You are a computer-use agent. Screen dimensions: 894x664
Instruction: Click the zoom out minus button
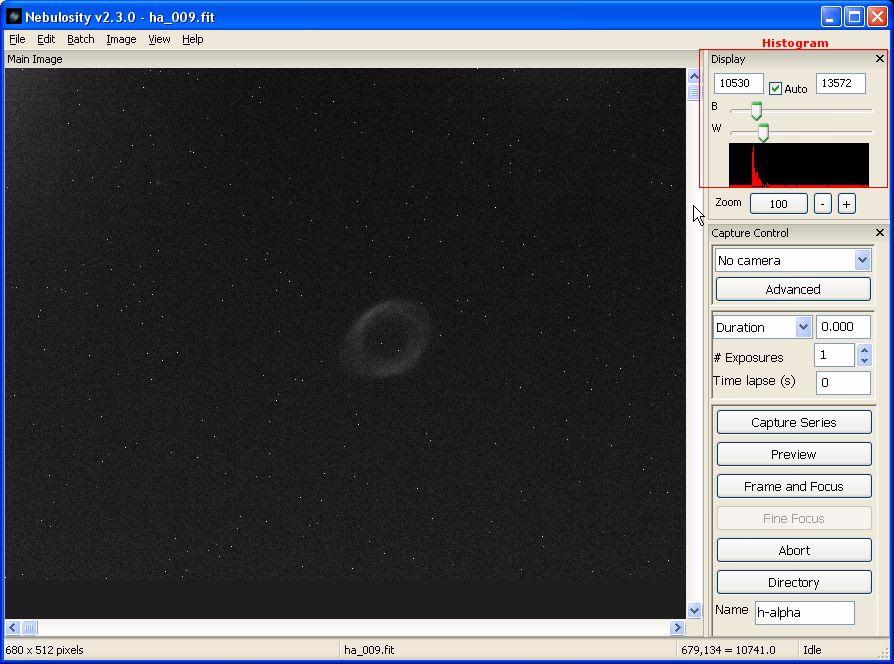pyautogui.click(x=822, y=203)
